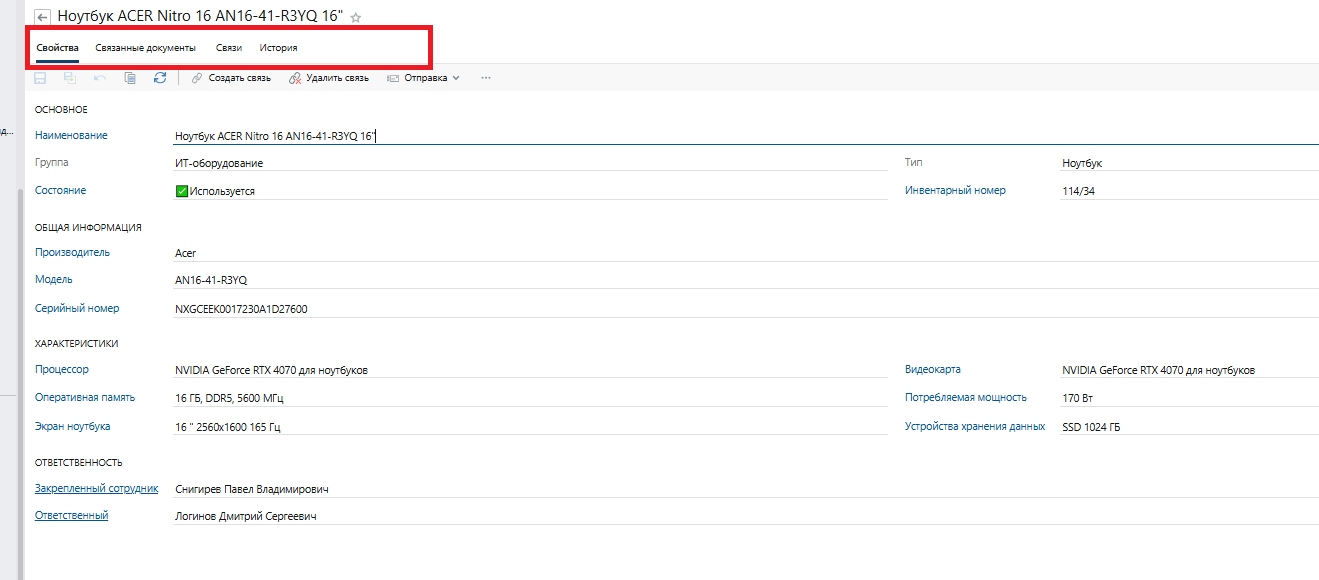Click the Copy card icon in toolbar
1319x580 pixels.
click(130, 78)
